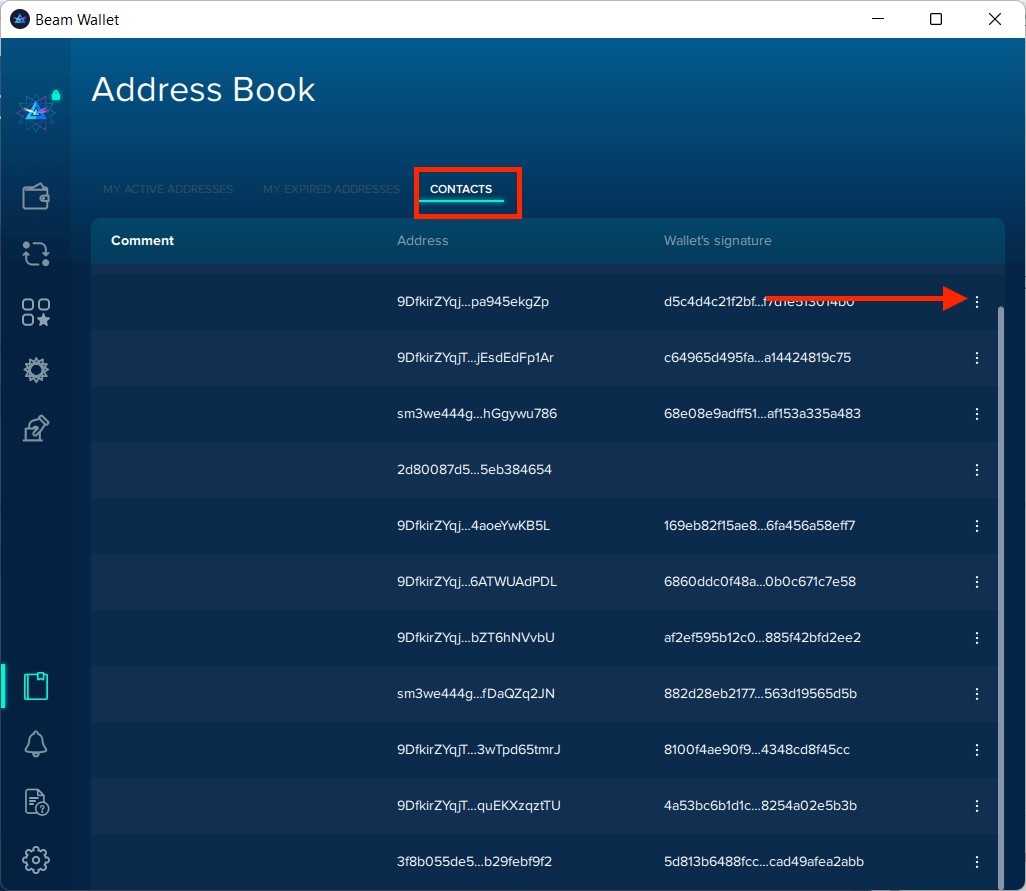Image resolution: width=1026 pixels, height=891 pixels.
Task: Select the contact row 3f8b055de5...b29febf9f2
Action: click(x=474, y=862)
